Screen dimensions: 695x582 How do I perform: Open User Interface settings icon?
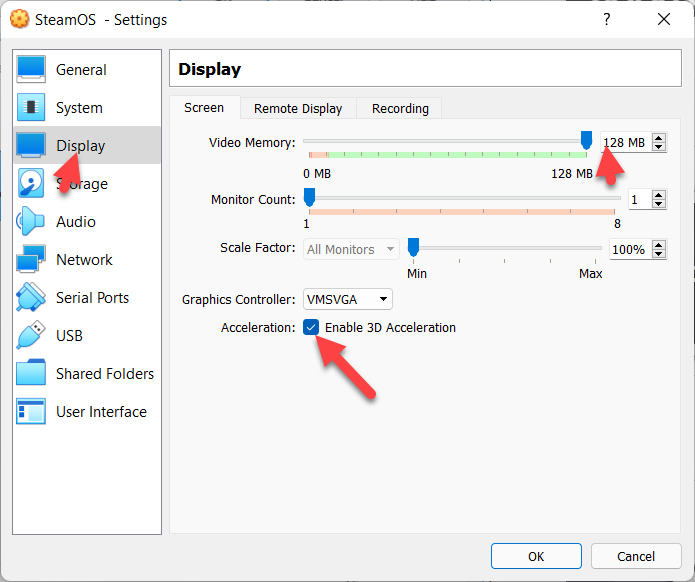(x=31, y=411)
